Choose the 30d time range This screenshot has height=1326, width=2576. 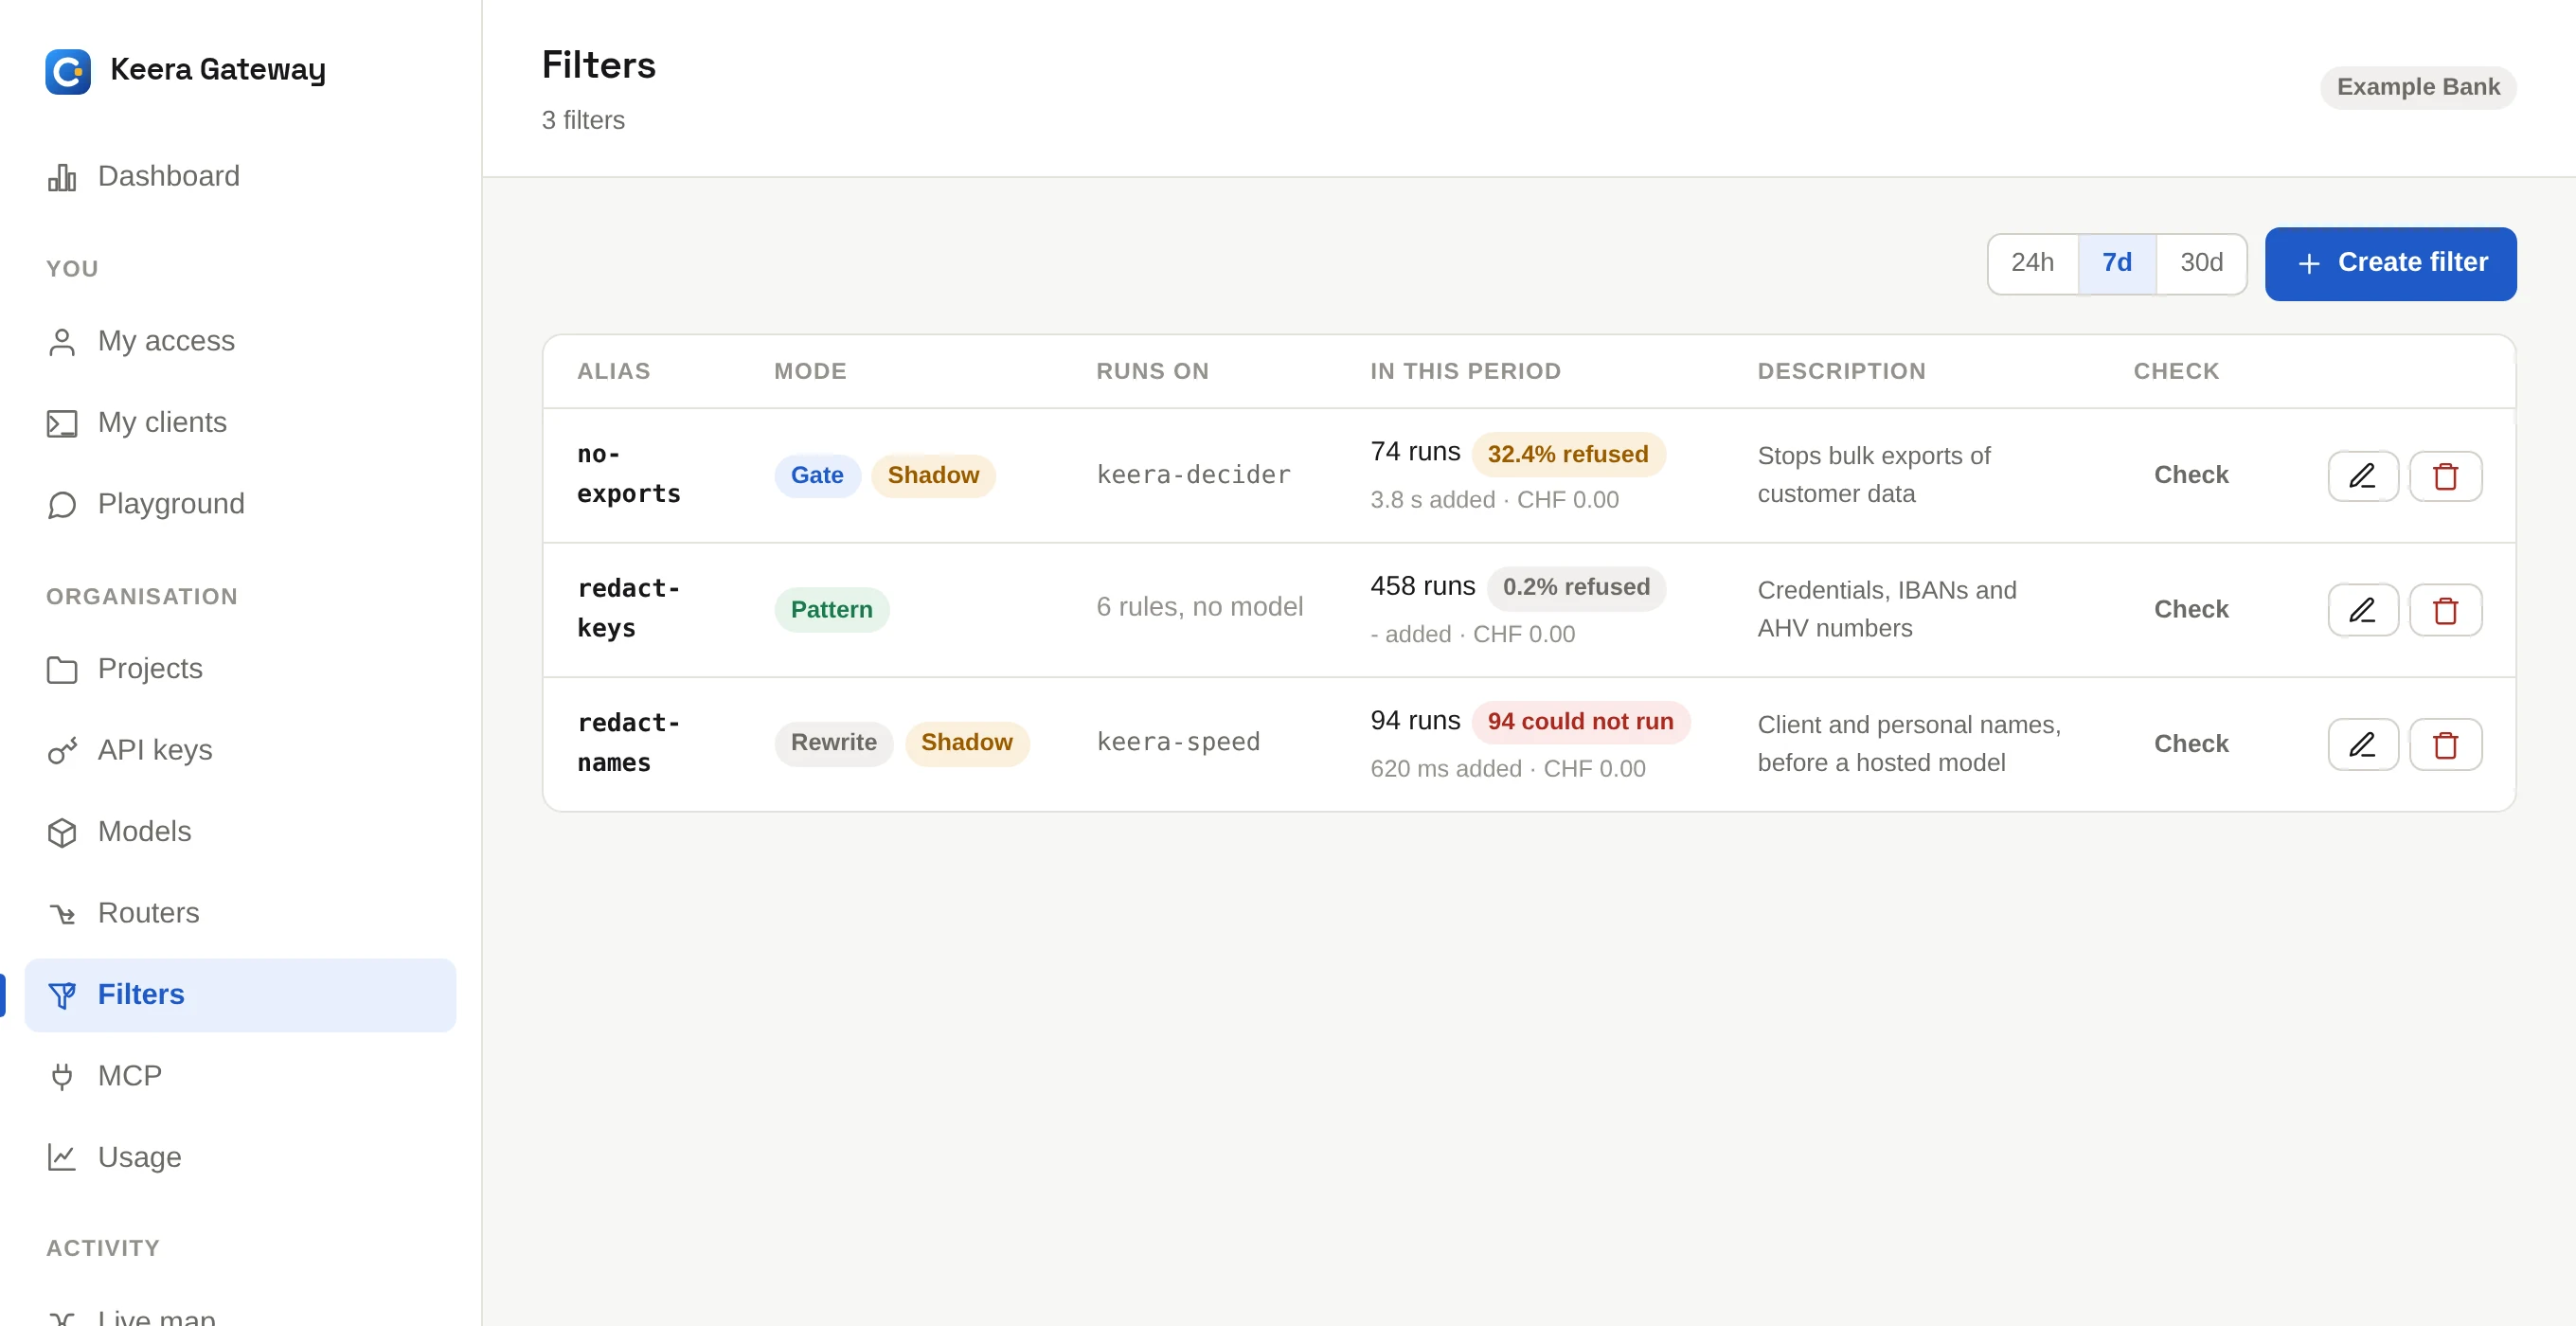(2201, 263)
